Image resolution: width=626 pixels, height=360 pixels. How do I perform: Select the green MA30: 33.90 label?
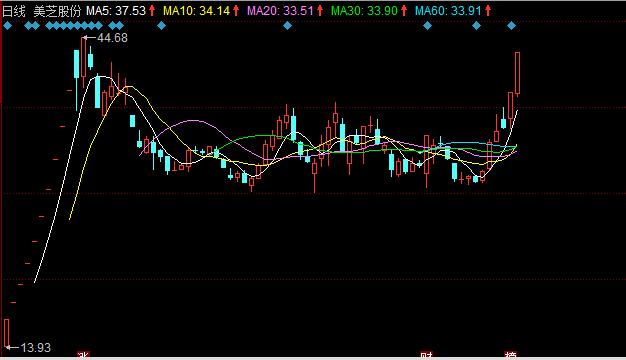coord(365,11)
